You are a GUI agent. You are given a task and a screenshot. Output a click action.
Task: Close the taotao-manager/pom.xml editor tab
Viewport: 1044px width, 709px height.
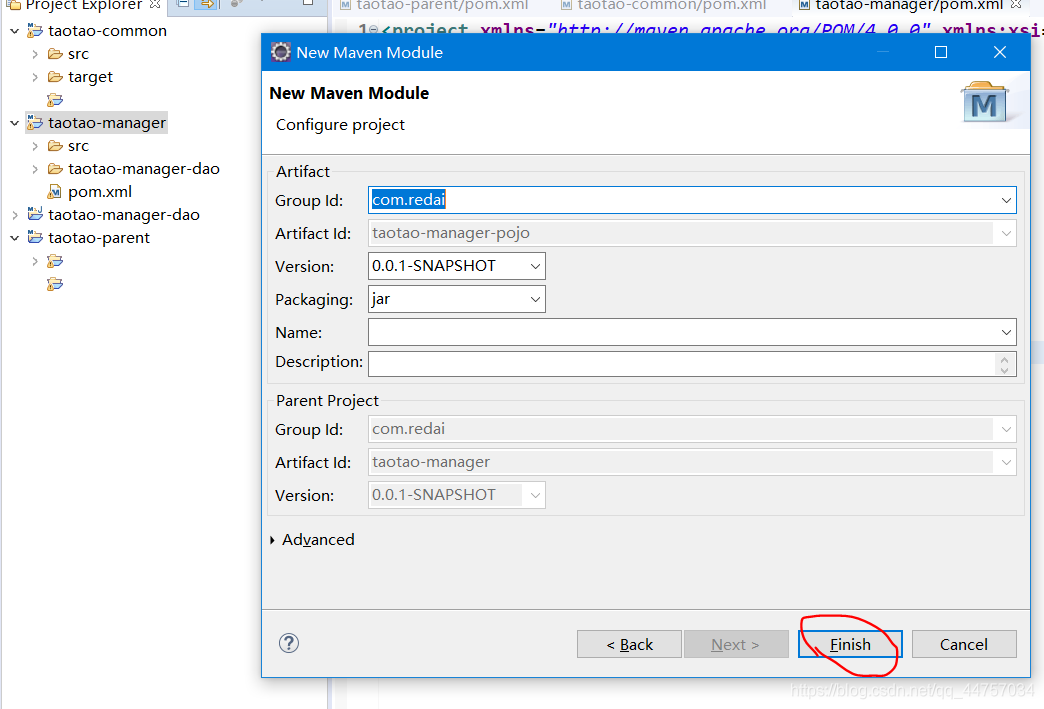[x=1016, y=4]
